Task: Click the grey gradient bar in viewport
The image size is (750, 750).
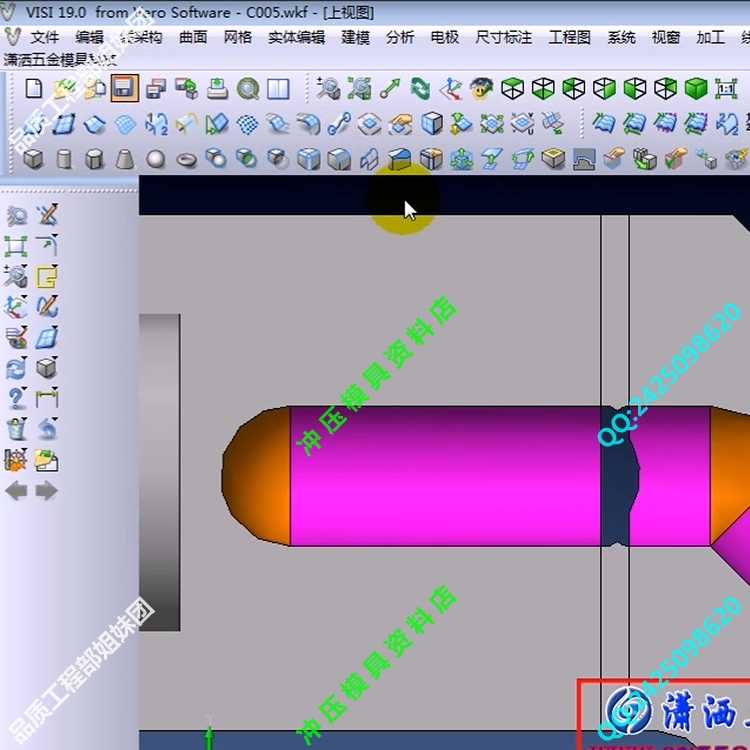Action: tap(160, 473)
